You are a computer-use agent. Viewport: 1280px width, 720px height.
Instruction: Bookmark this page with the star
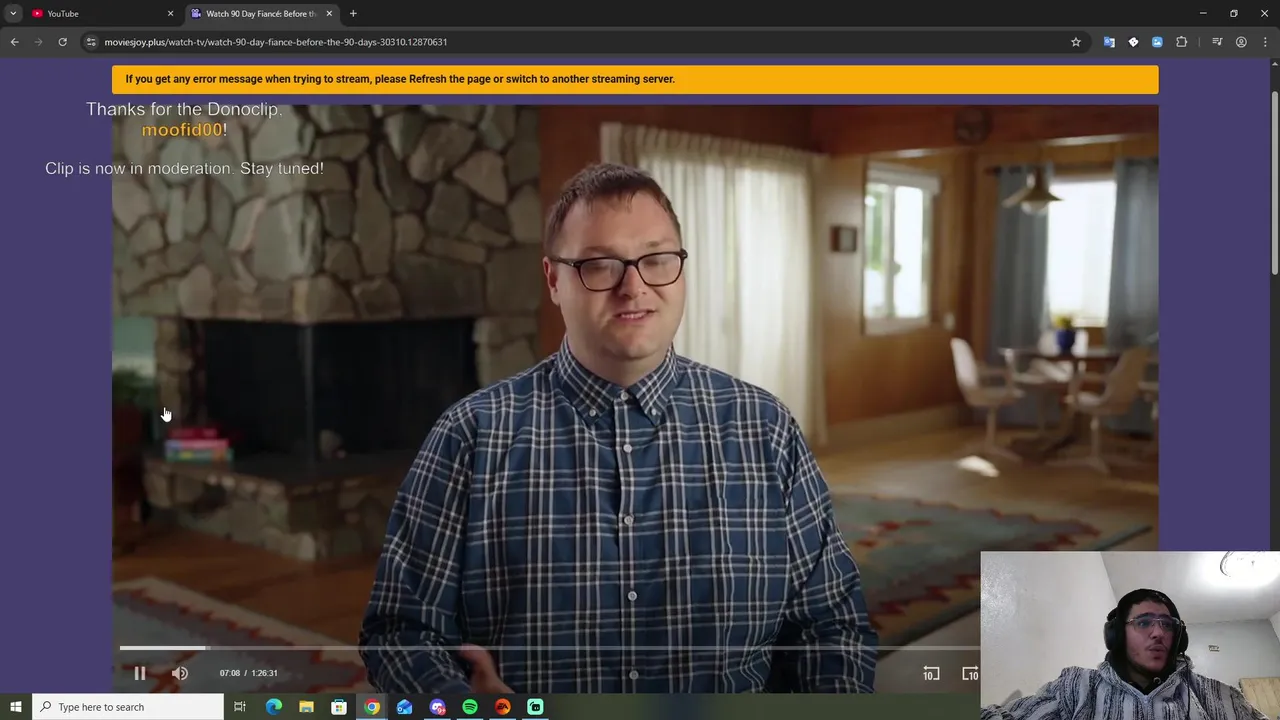coord(1076,42)
